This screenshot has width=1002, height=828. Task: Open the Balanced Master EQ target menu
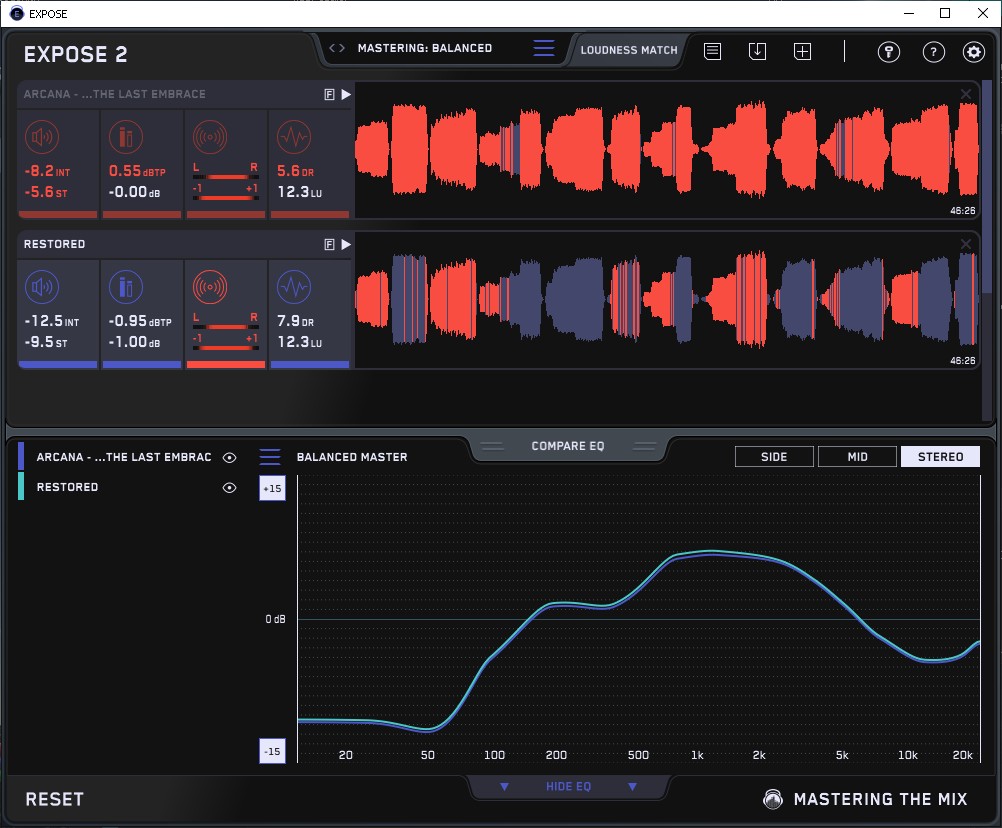(270, 457)
